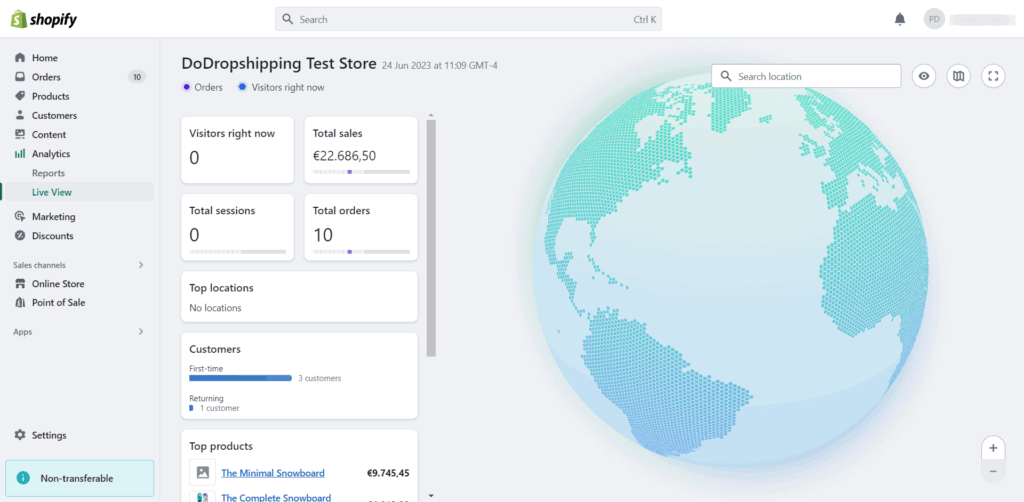This screenshot has width=1024, height=502.
Task: Click the panel scroll down arrow
Action: [x=430, y=495]
